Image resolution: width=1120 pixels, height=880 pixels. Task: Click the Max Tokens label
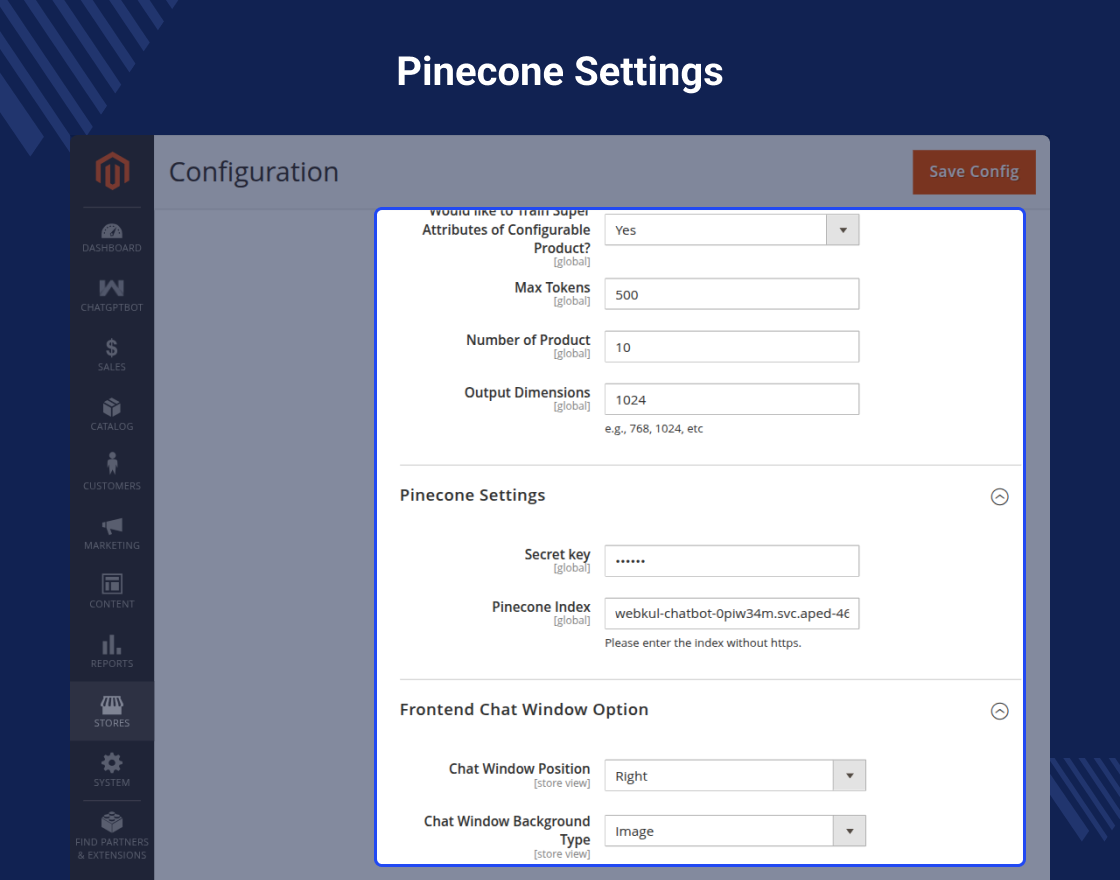coord(552,287)
